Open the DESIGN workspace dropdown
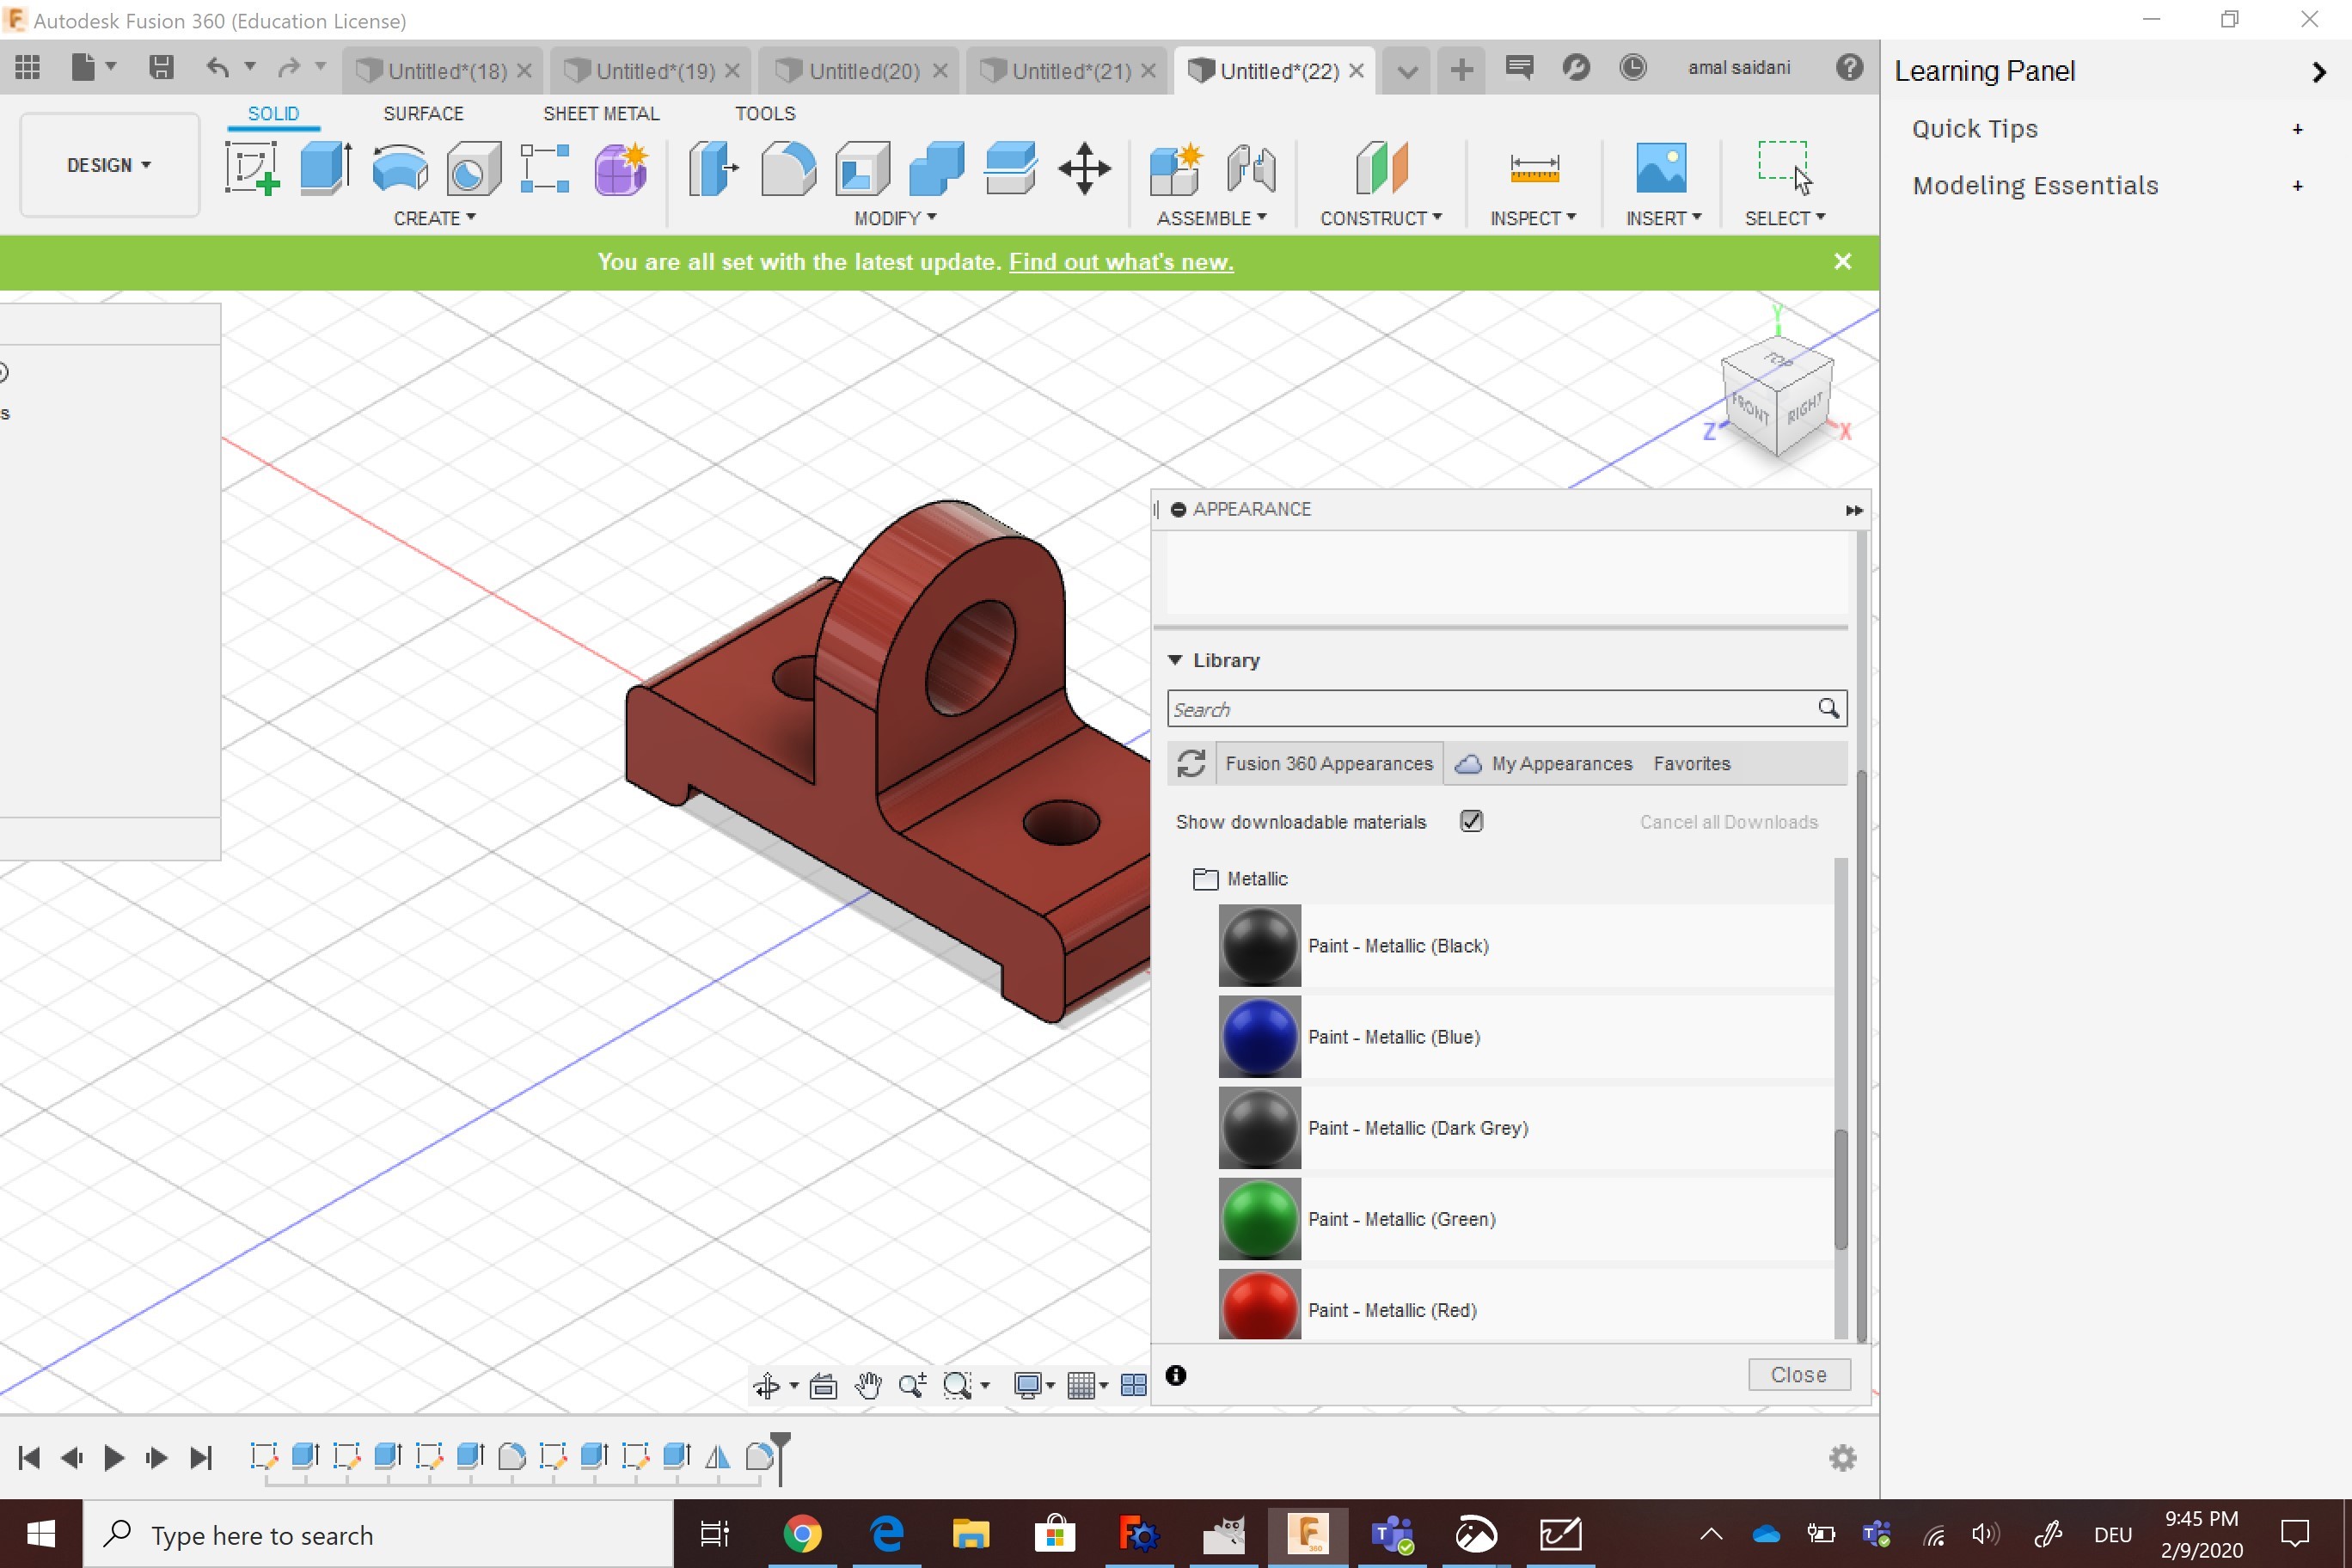Viewport: 2352px width, 1568px height. coord(109,165)
